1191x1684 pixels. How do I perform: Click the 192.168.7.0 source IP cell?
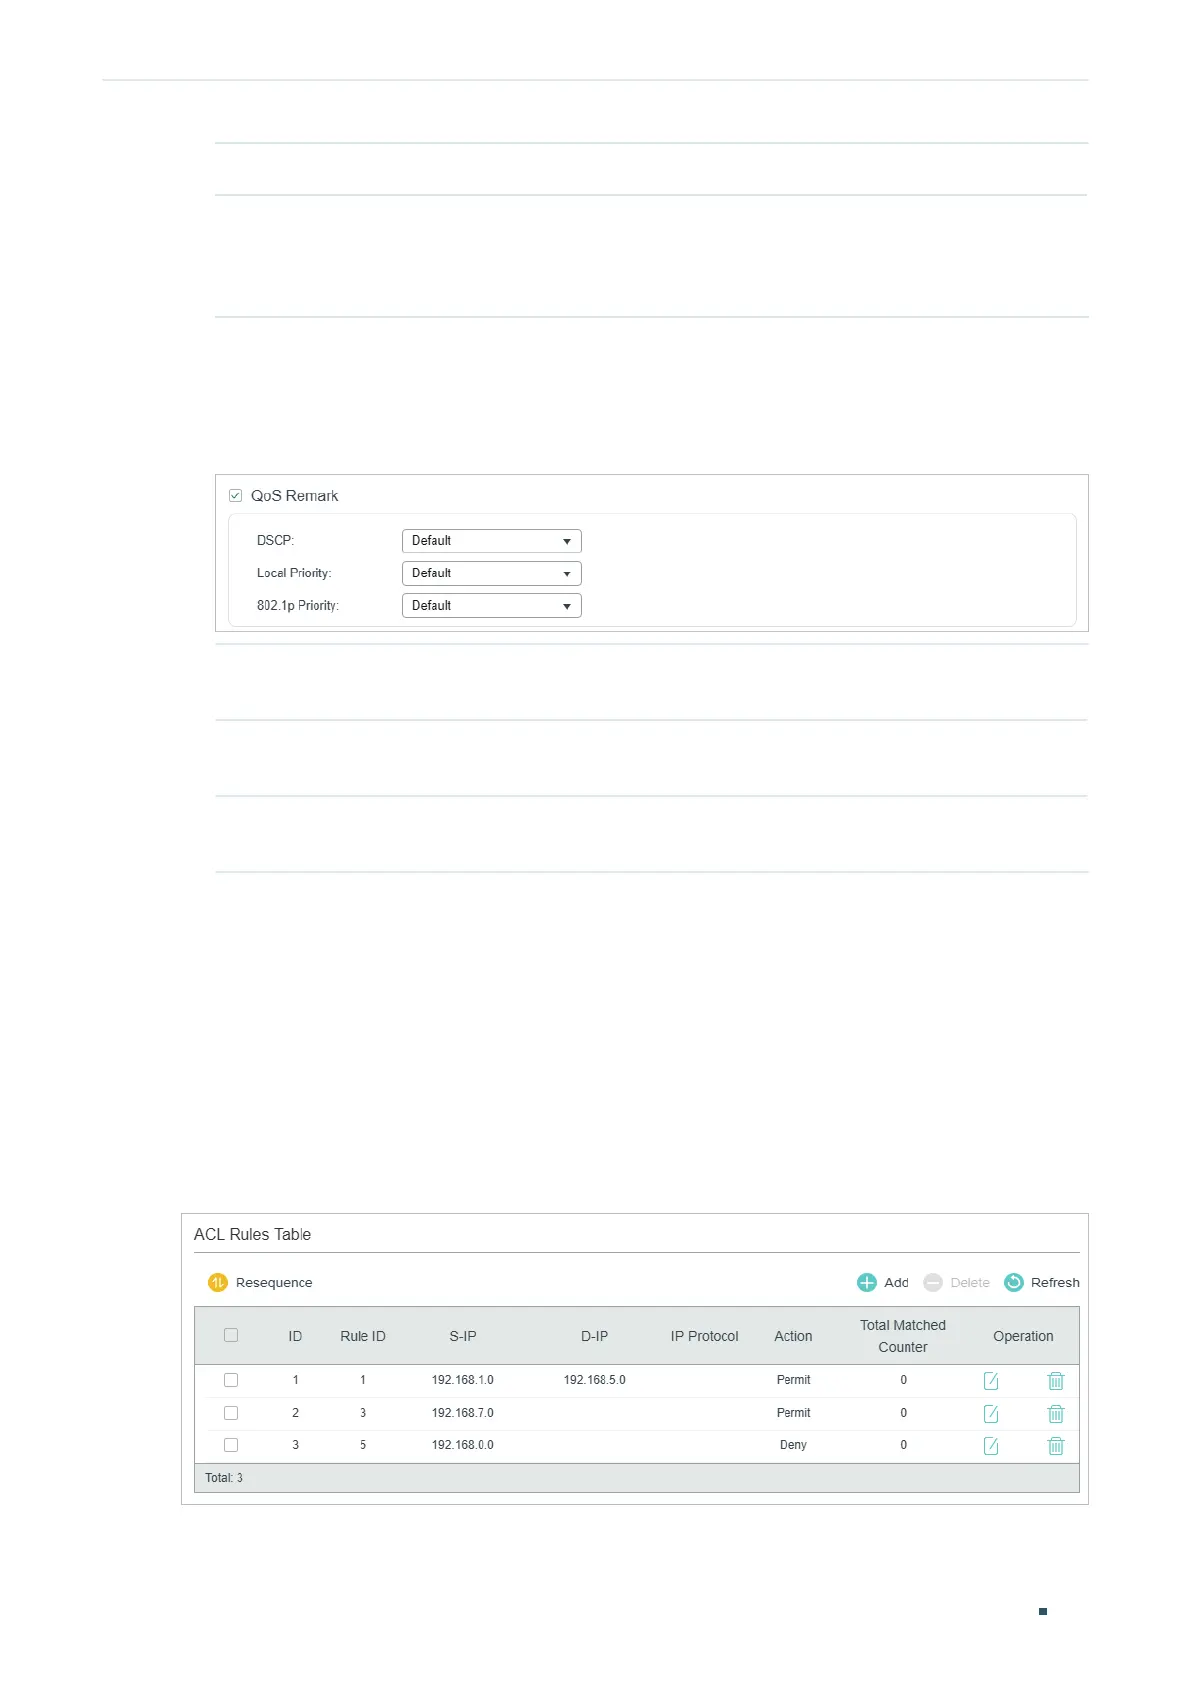[463, 1413]
